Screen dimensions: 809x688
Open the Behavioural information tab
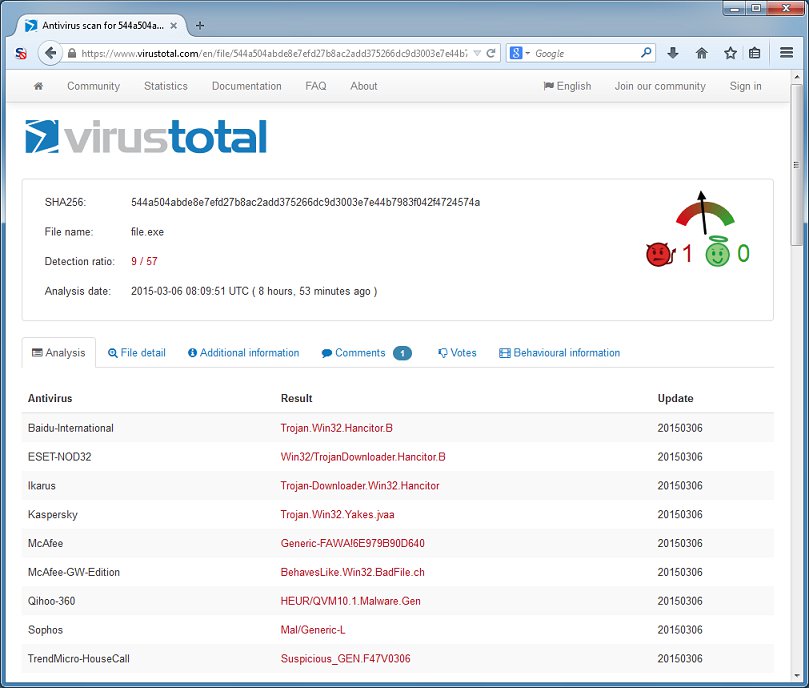click(x=559, y=353)
